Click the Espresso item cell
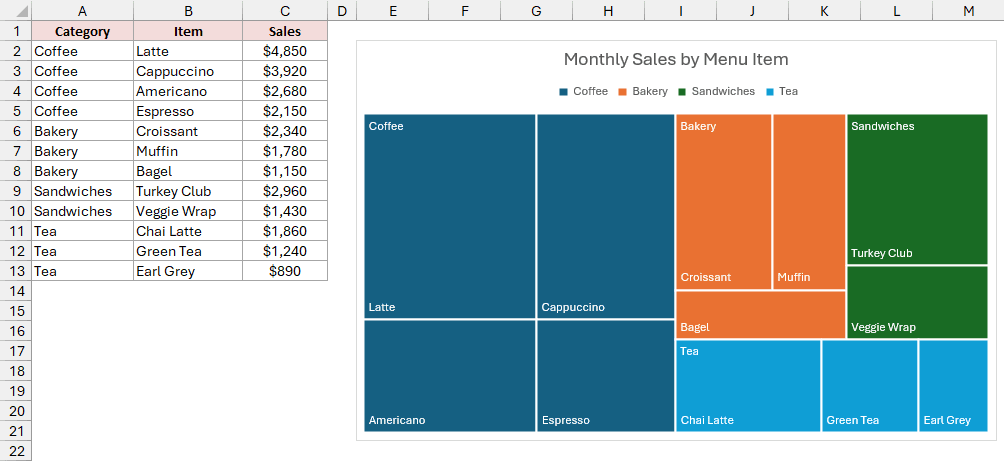This screenshot has width=1004, height=461. 188,111
